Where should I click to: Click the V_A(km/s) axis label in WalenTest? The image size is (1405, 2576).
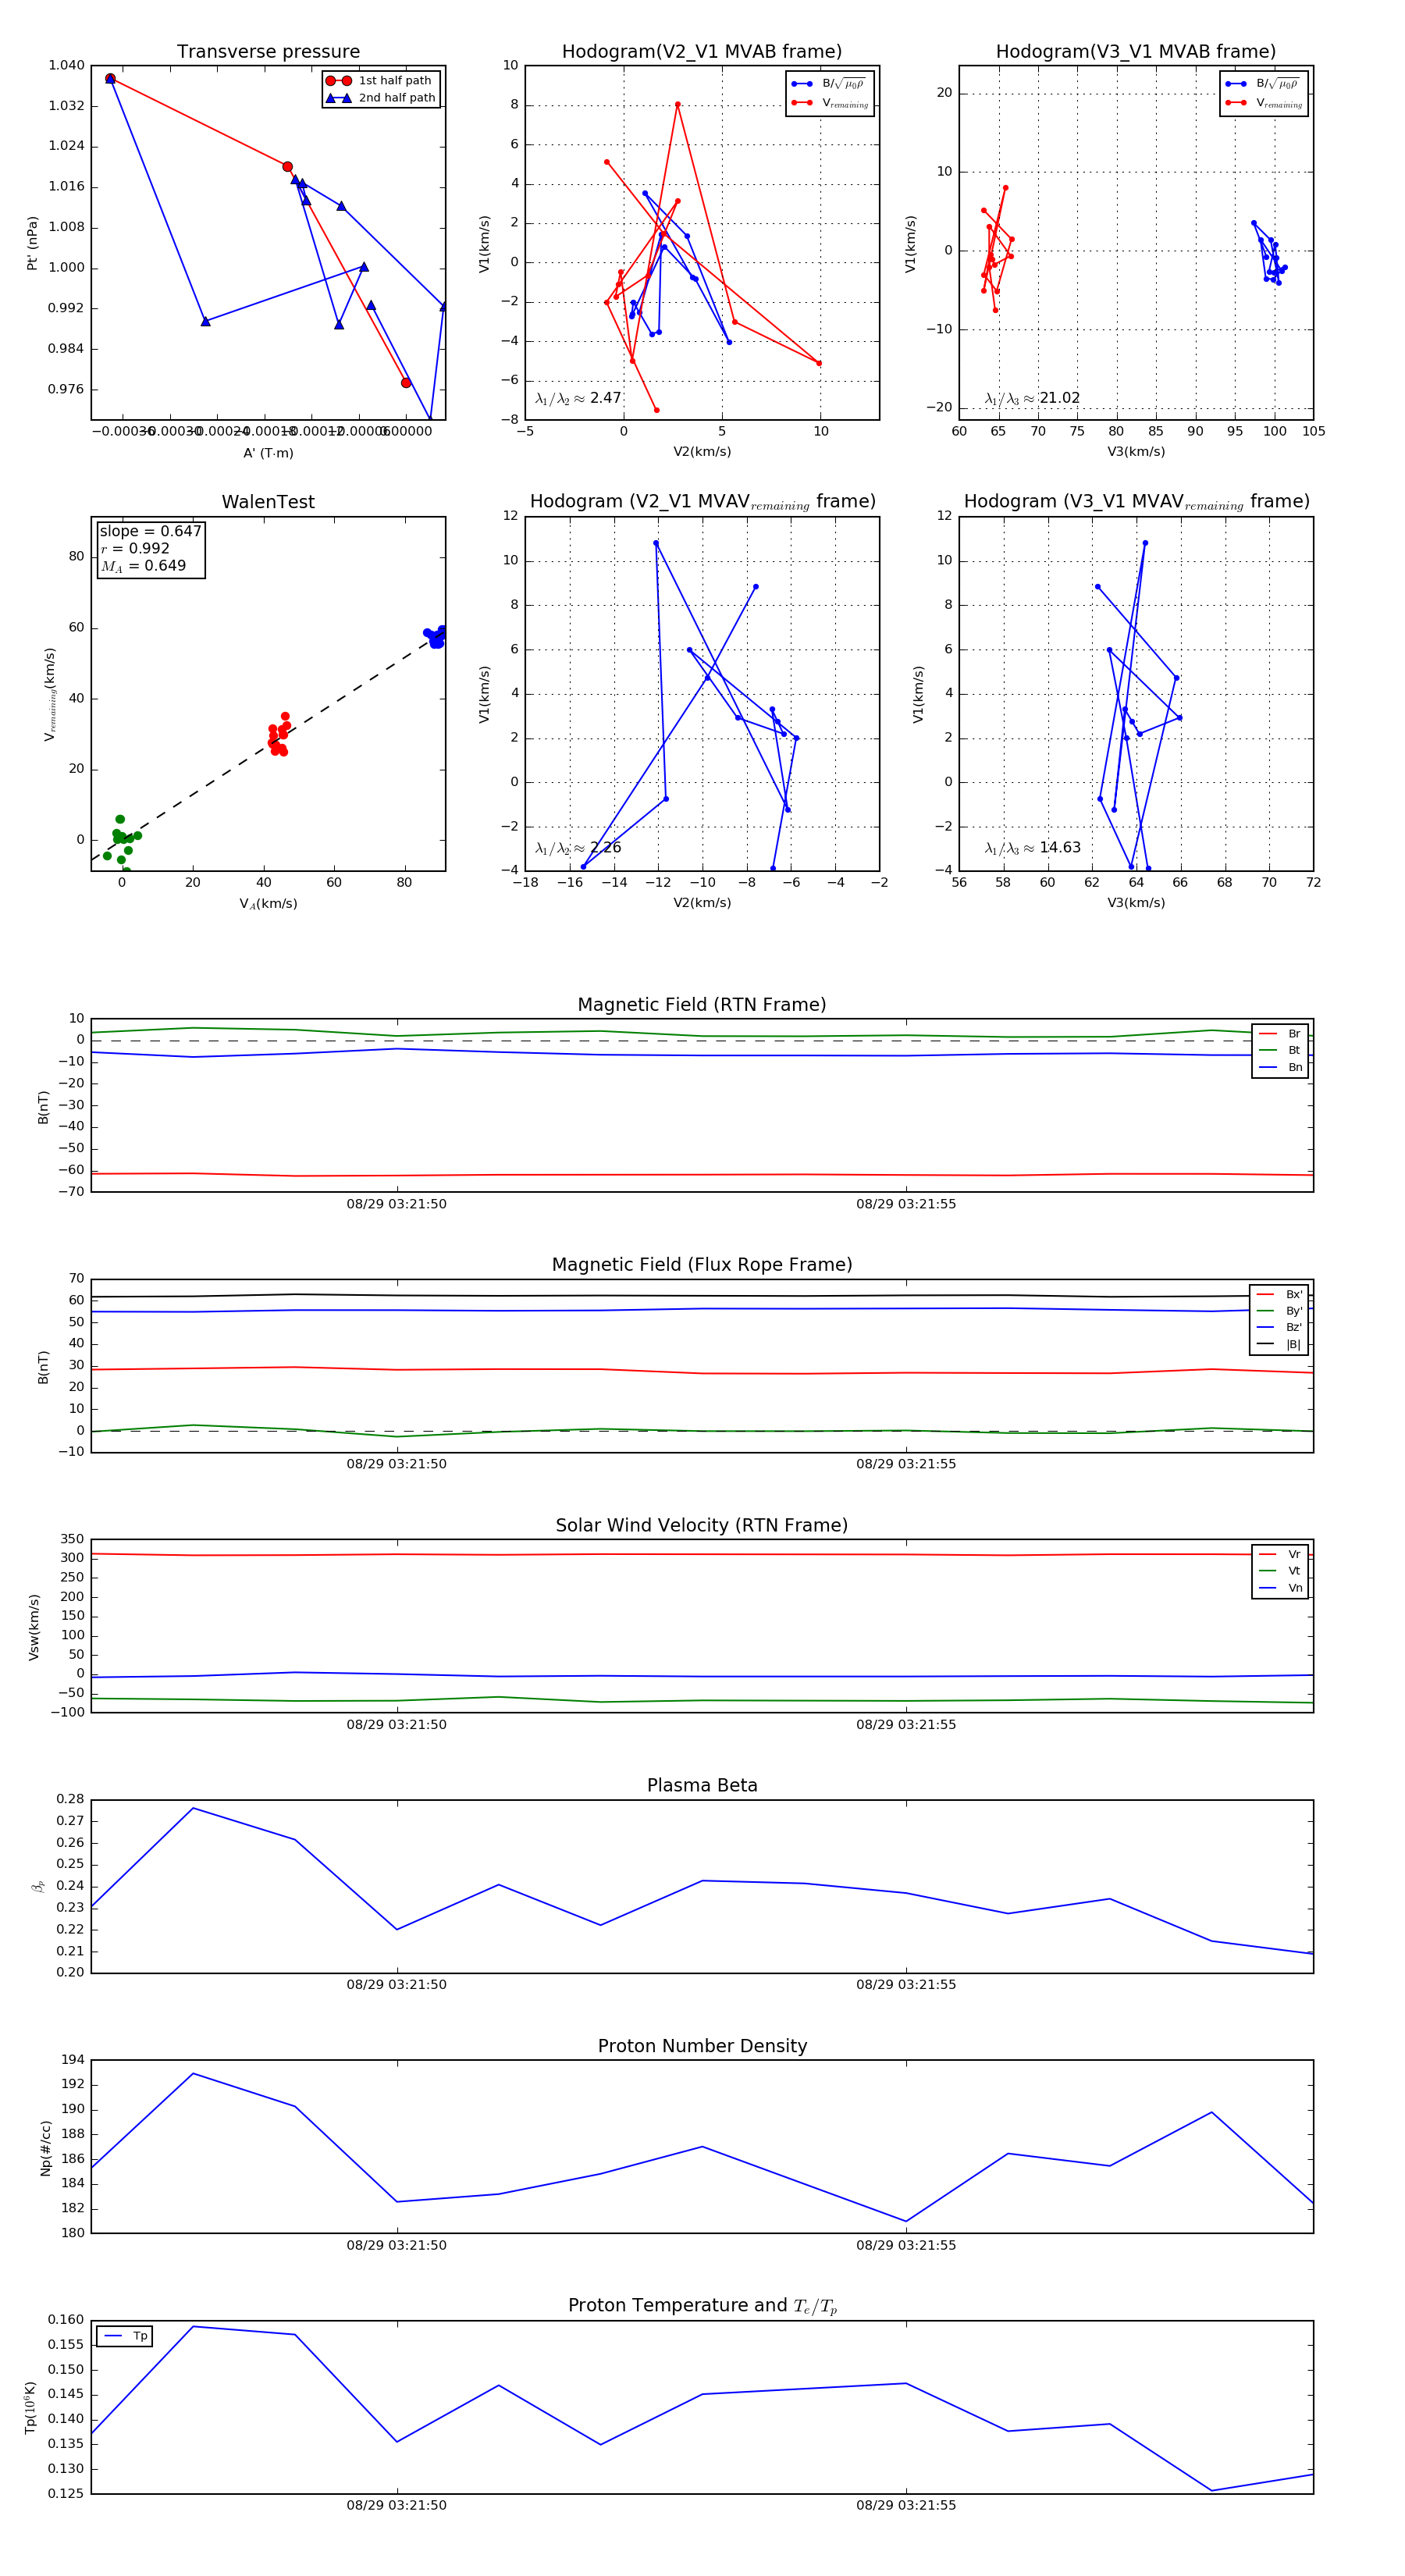tap(268, 904)
